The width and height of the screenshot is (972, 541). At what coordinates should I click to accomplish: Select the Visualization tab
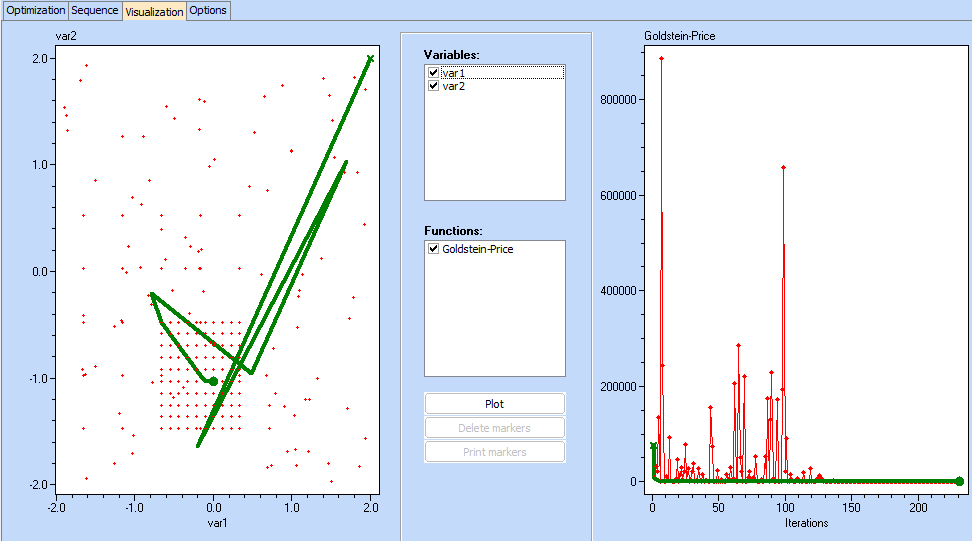(x=154, y=11)
